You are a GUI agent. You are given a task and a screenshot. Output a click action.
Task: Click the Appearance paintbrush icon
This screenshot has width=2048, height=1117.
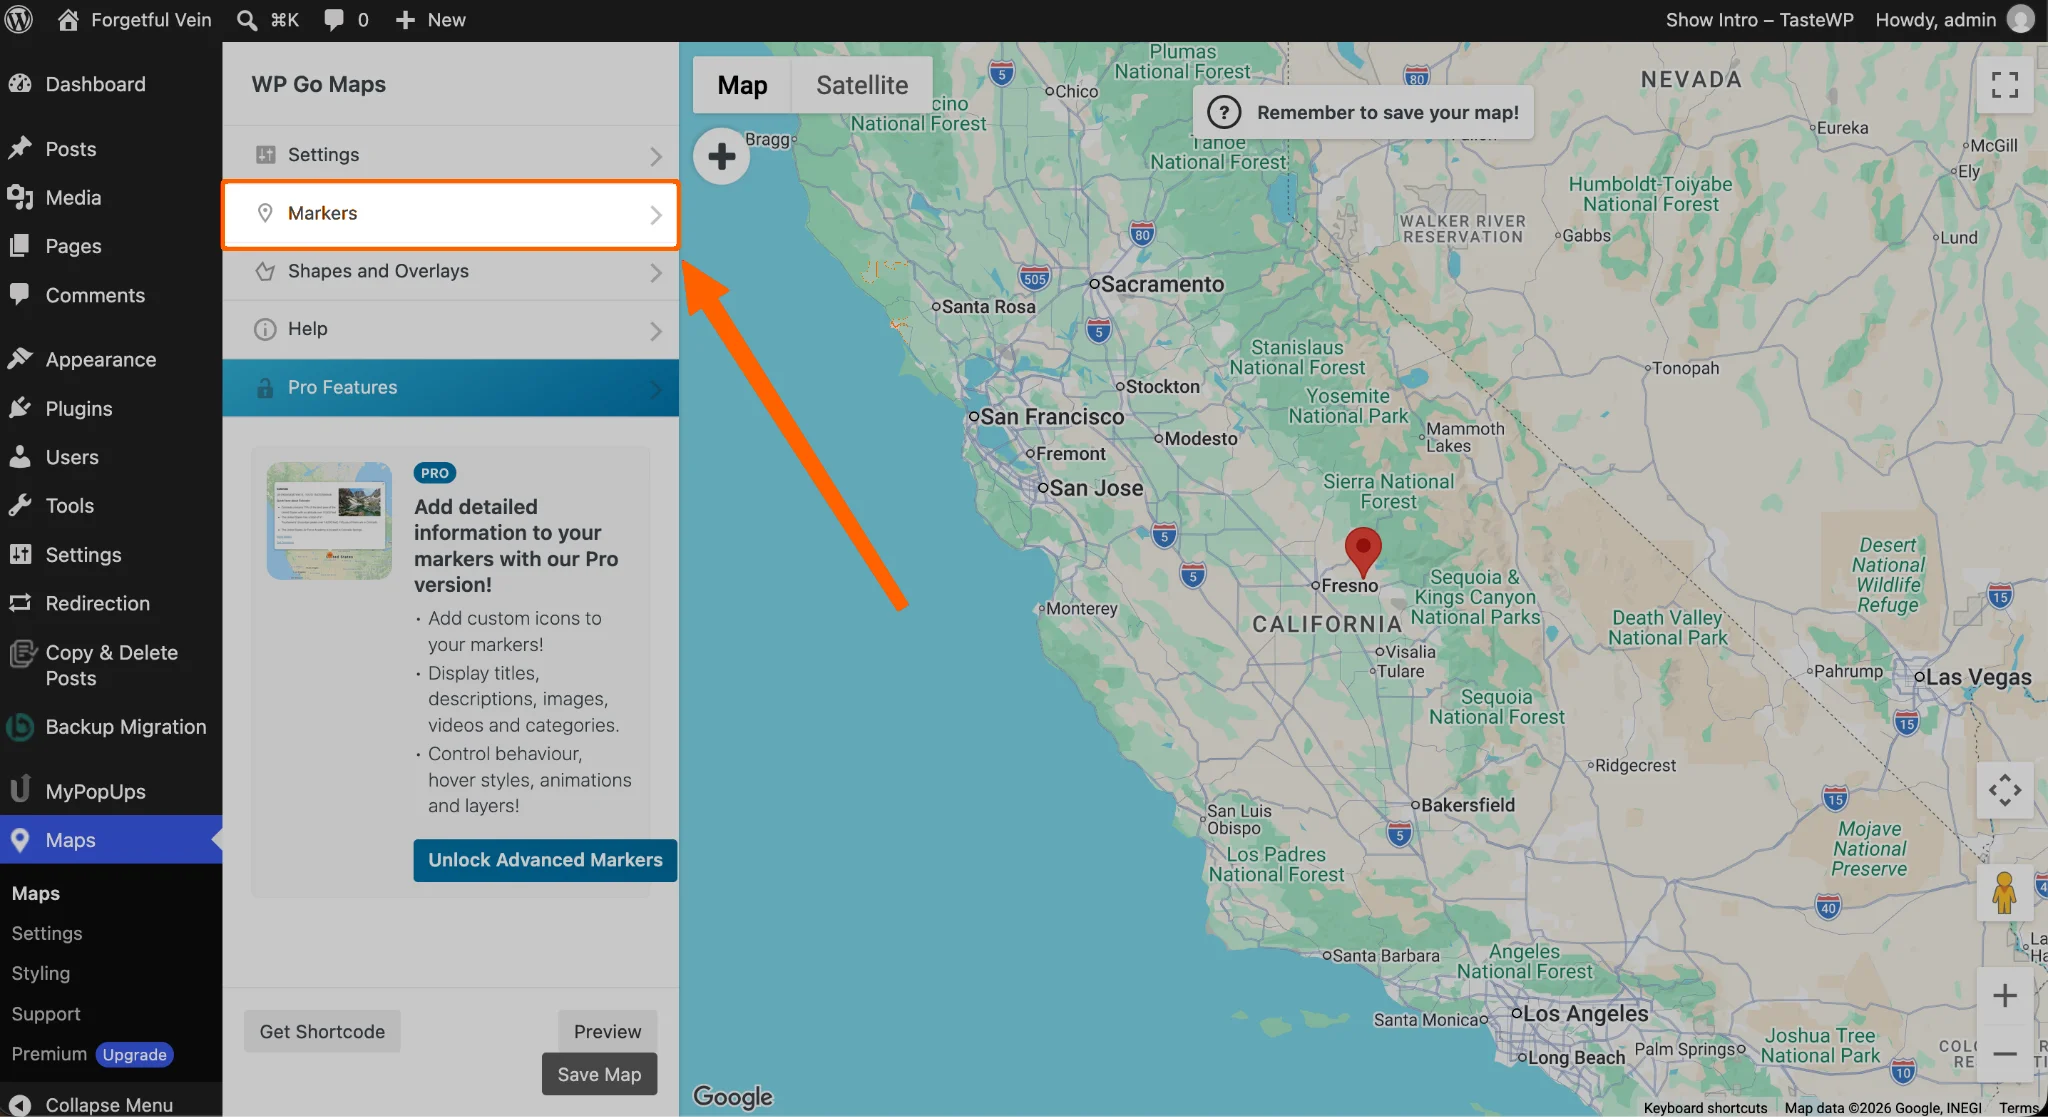(20, 359)
